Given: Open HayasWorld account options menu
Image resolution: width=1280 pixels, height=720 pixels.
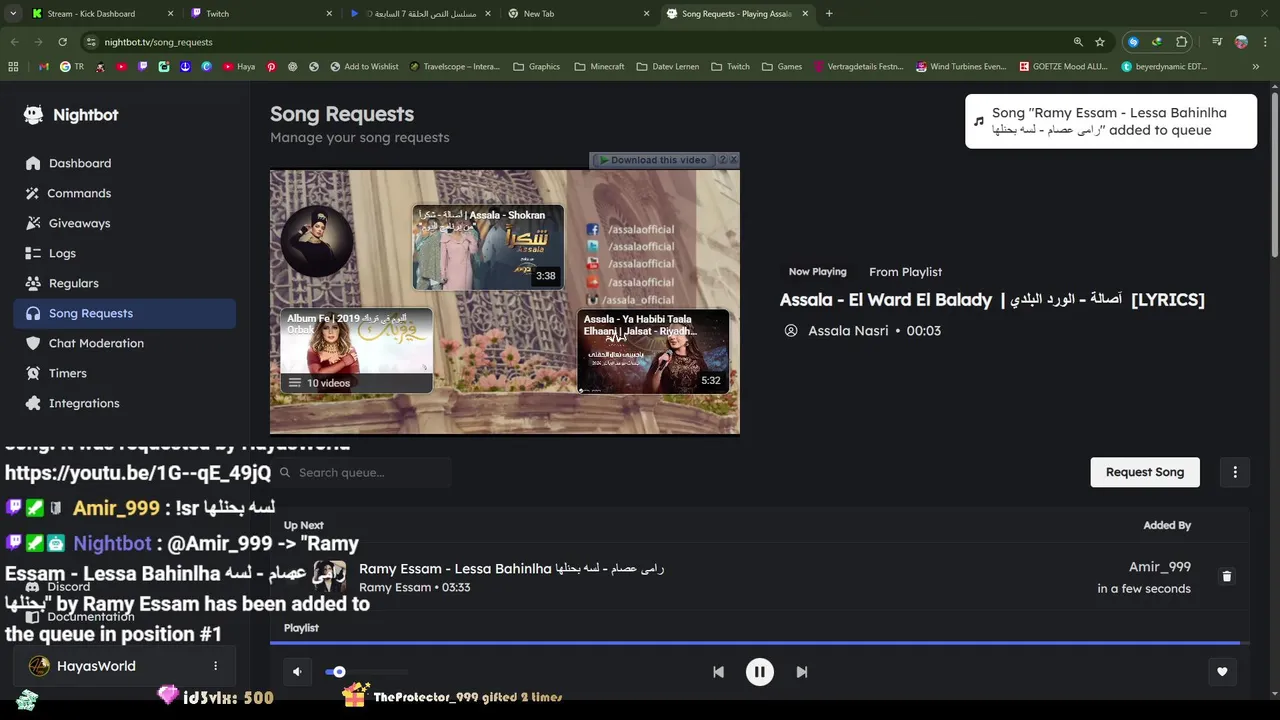Looking at the screenshot, I should pyautogui.click(x=215, y=666).
